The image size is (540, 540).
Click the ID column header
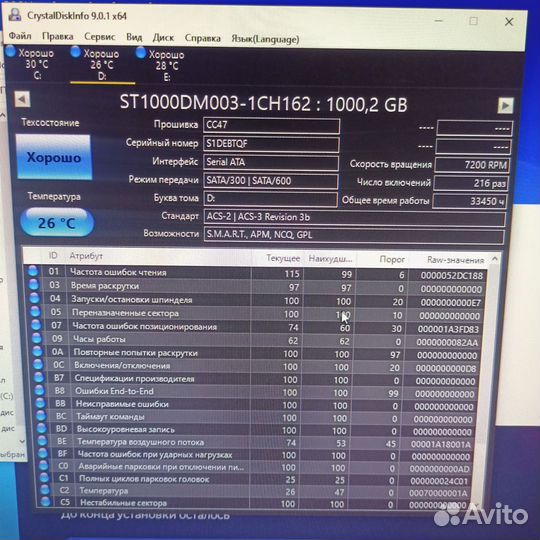[53, 256]
